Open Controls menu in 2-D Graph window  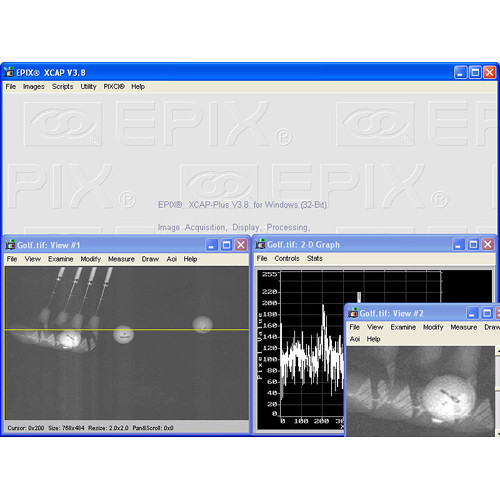pos(287,258)
